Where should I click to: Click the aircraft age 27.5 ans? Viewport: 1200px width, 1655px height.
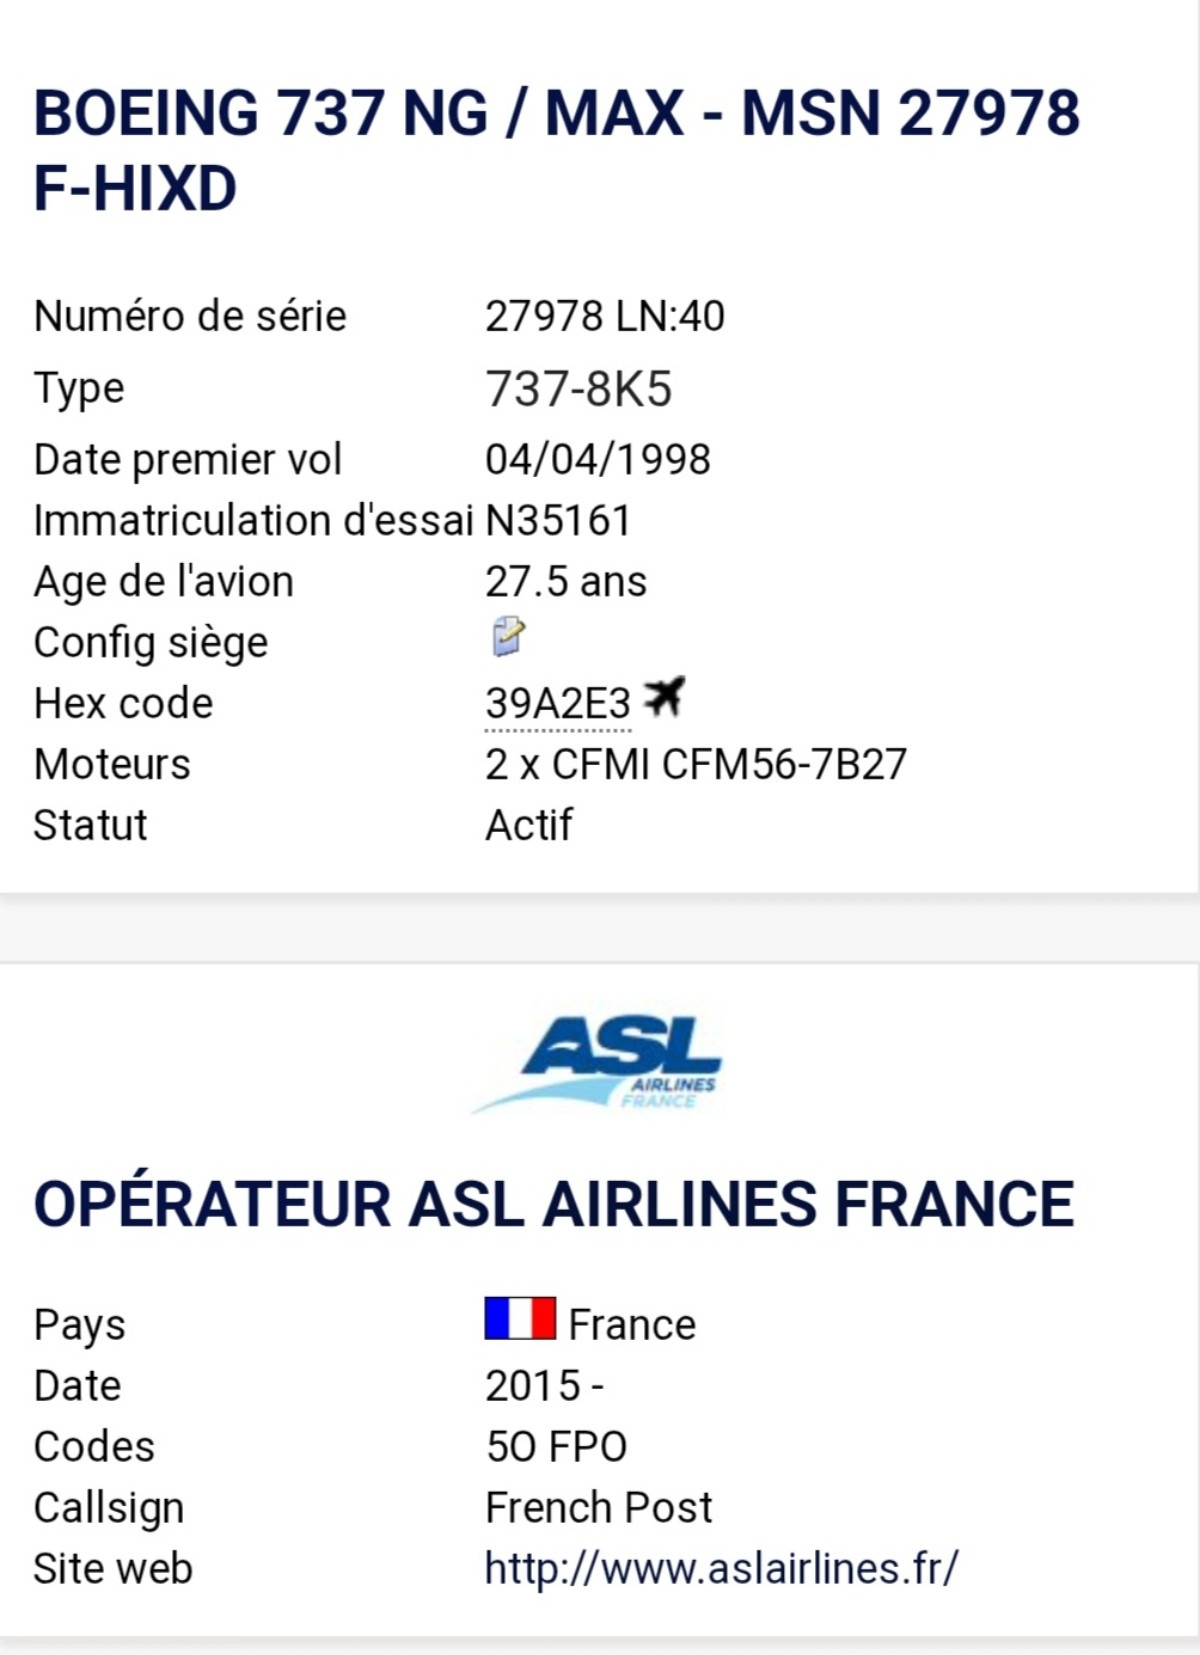point(565,582)
